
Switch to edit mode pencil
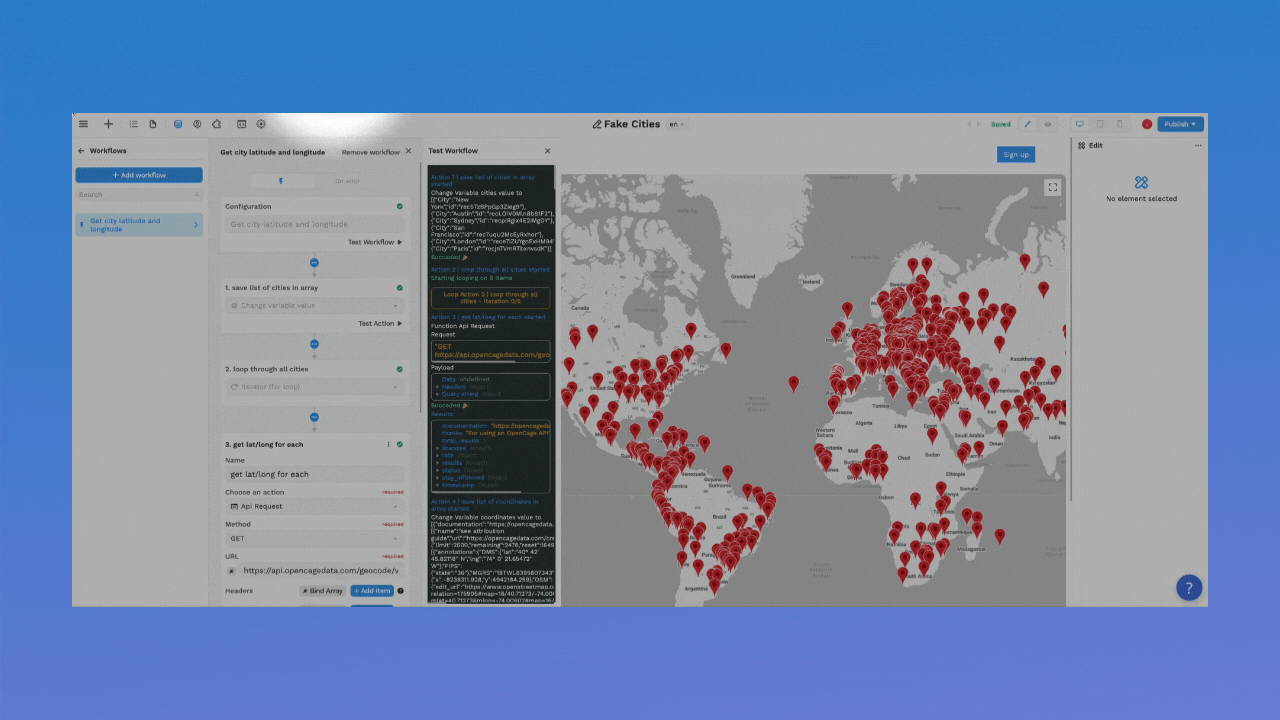[1028, 124]
